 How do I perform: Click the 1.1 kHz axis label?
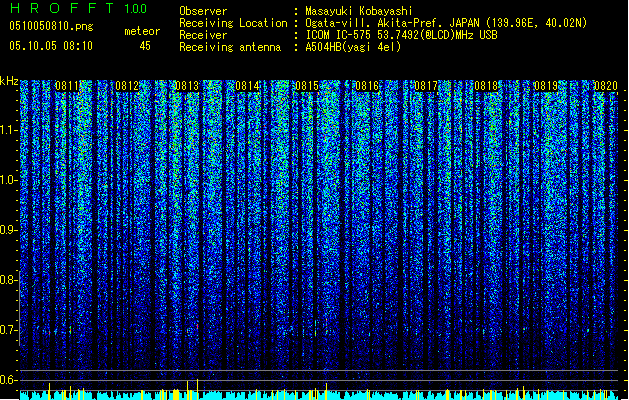(8, 130)
